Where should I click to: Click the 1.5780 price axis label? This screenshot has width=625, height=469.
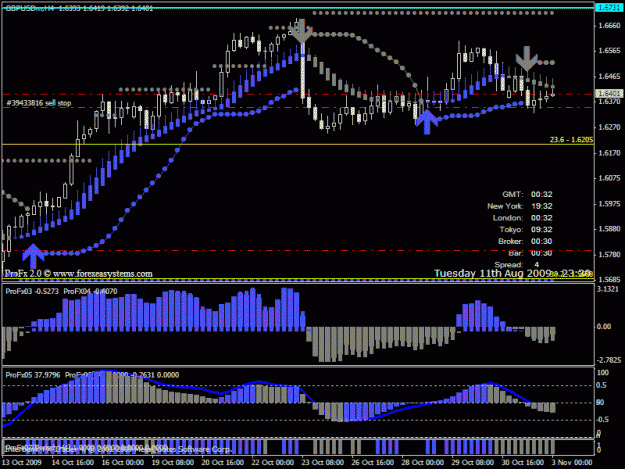click(609, 254)
